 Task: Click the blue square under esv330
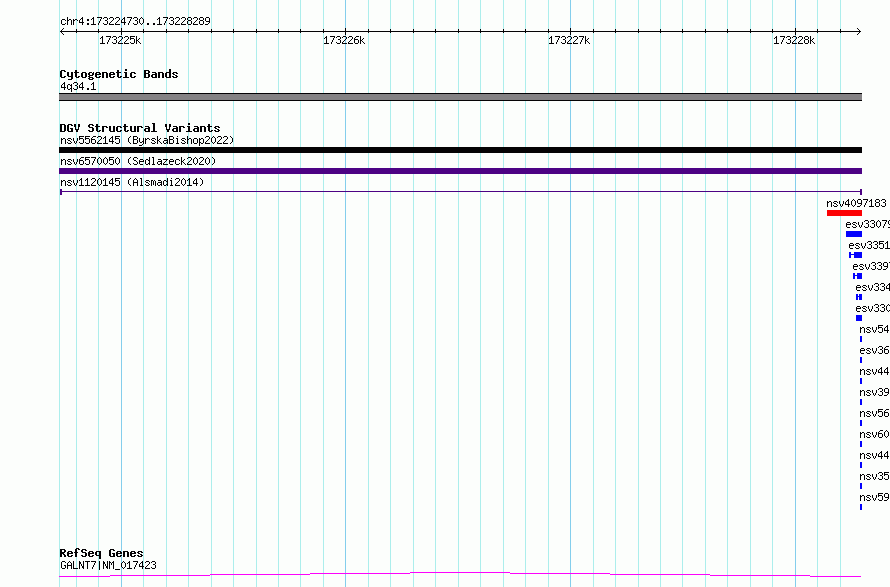pyautogui.click(x=859, y=318)
